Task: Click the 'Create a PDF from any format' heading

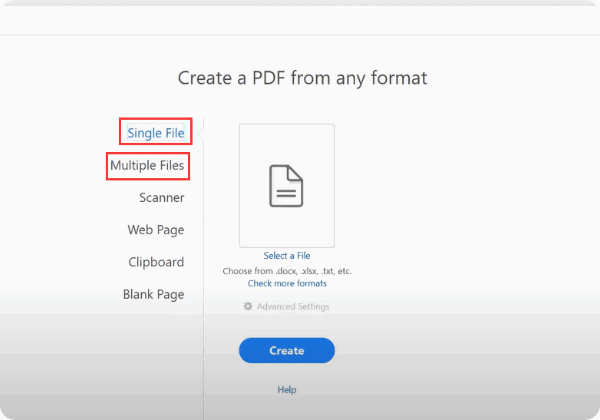Action: tap(302, 78)
